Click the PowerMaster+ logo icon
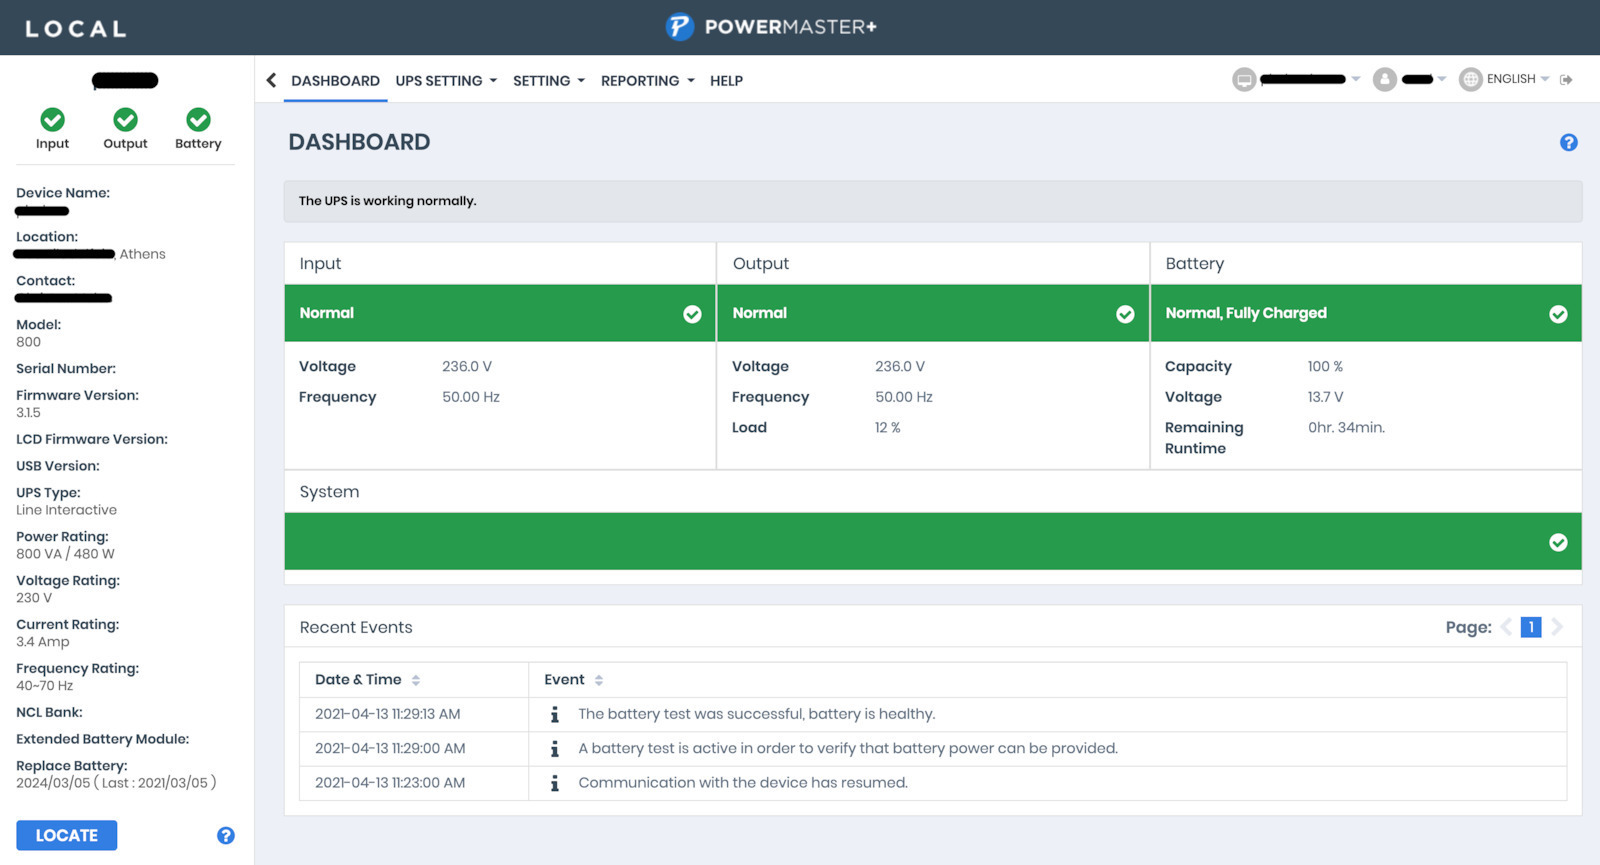This screenshot has width=1600, height=865. pos(680,27)
